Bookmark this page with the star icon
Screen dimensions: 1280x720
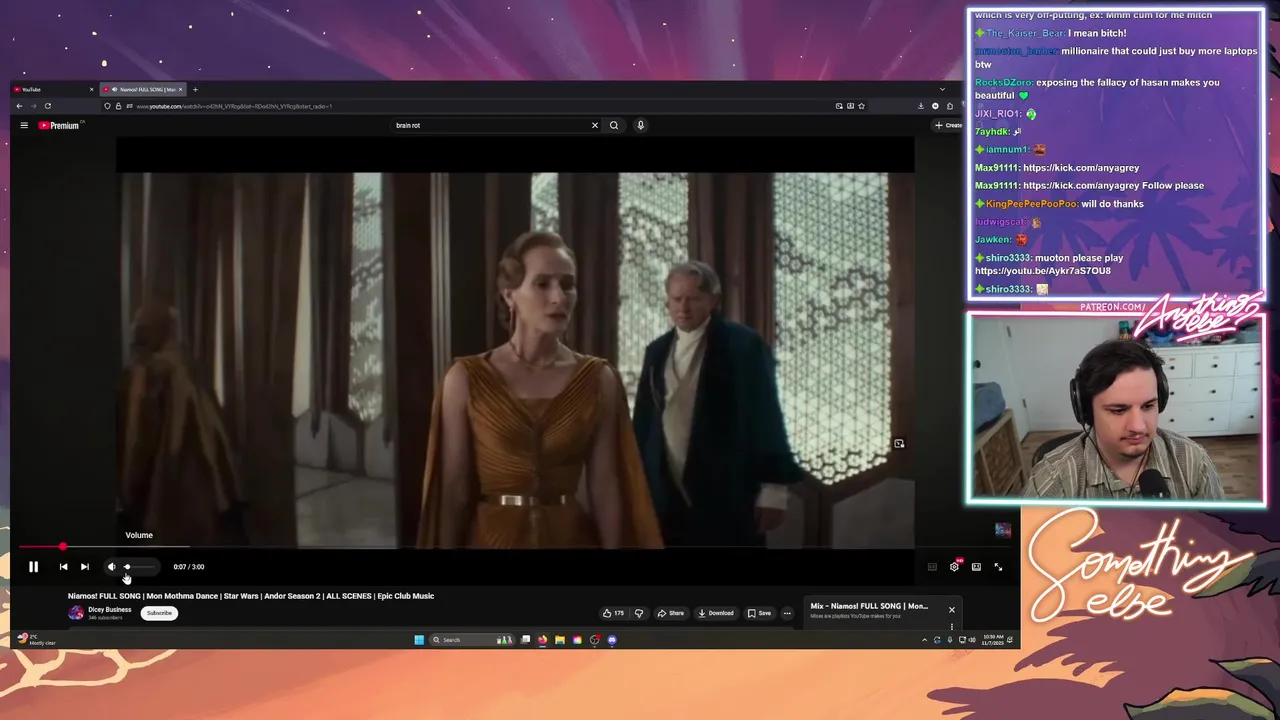pyautogui.click(x=861, y=106)
